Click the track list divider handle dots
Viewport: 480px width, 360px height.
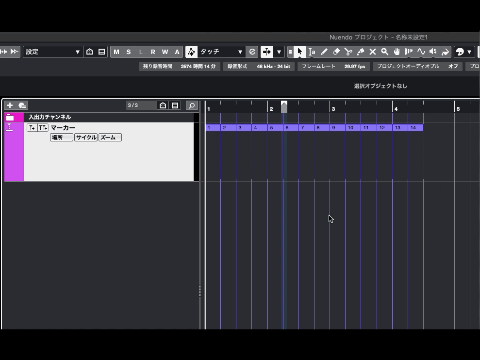pyautogui.click(x=200, y=291)
